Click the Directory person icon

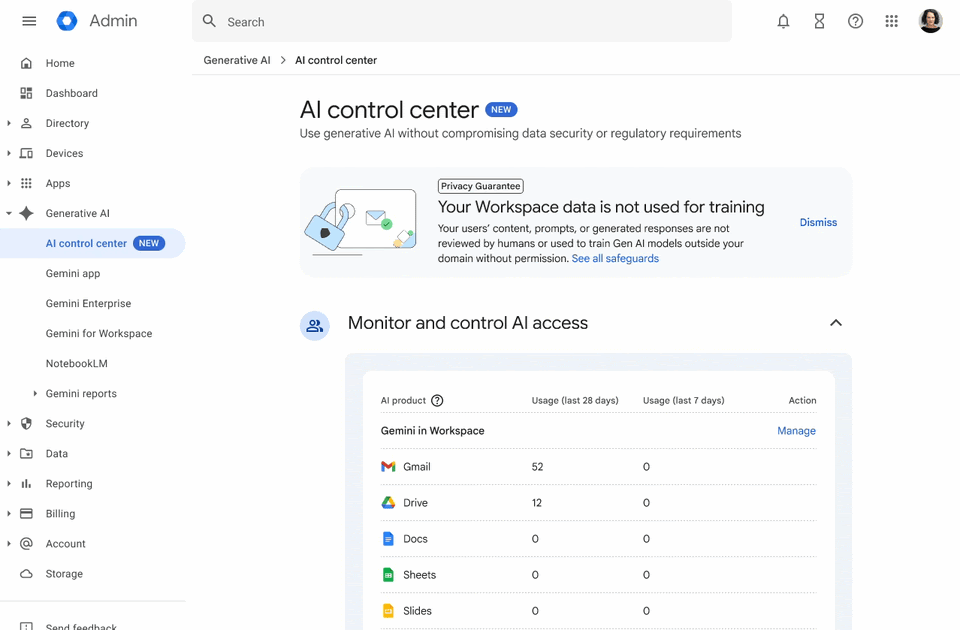[x=26, y=123]
